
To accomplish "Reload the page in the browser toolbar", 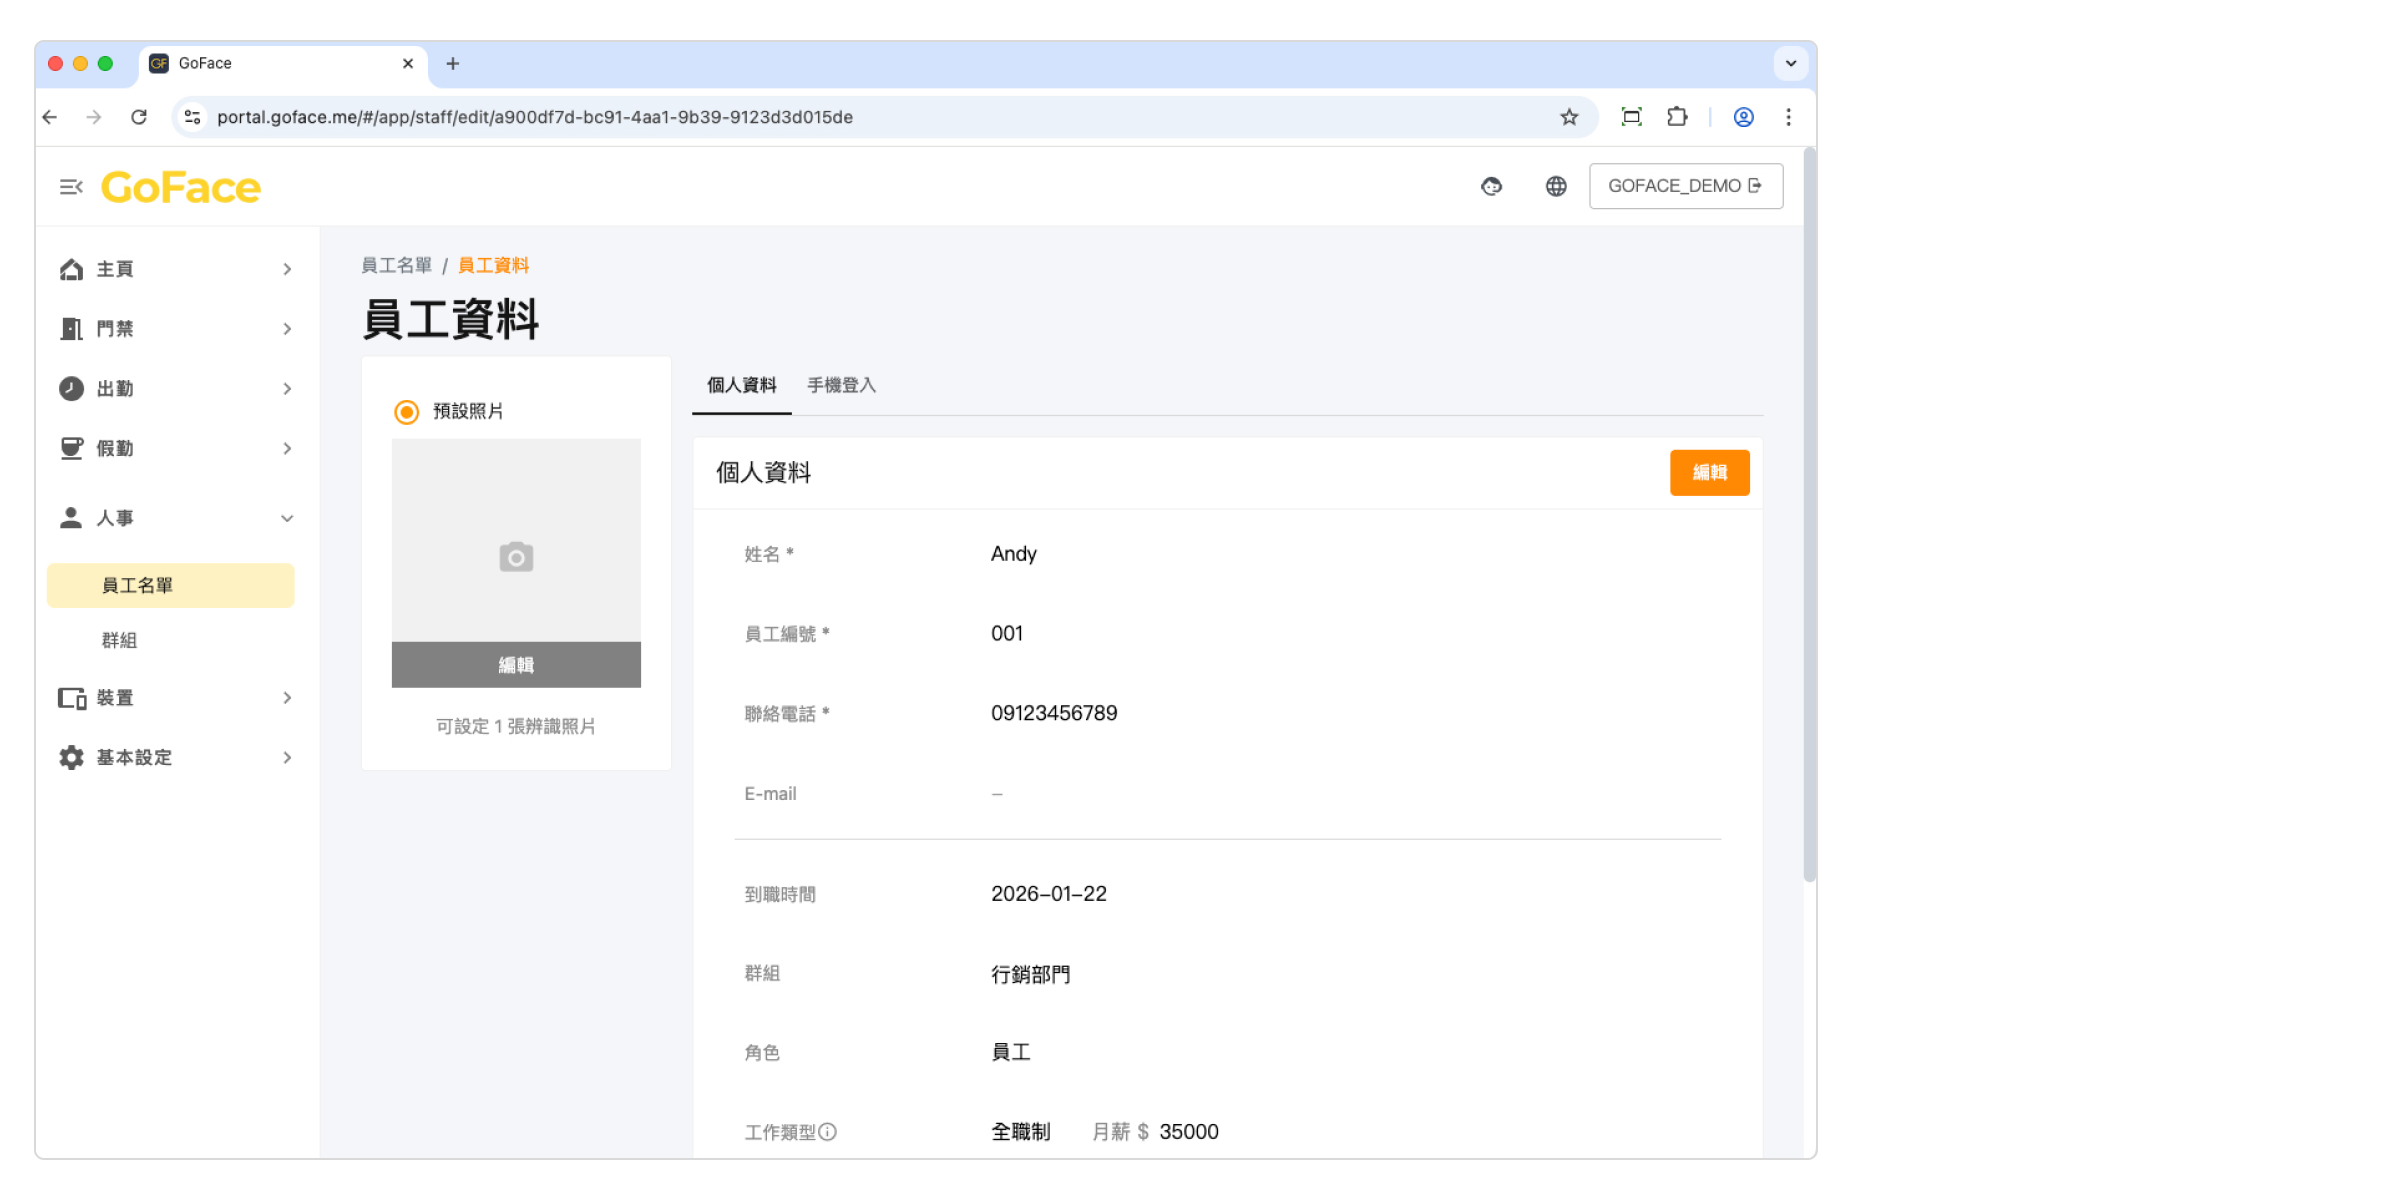I will coord(139,117).
